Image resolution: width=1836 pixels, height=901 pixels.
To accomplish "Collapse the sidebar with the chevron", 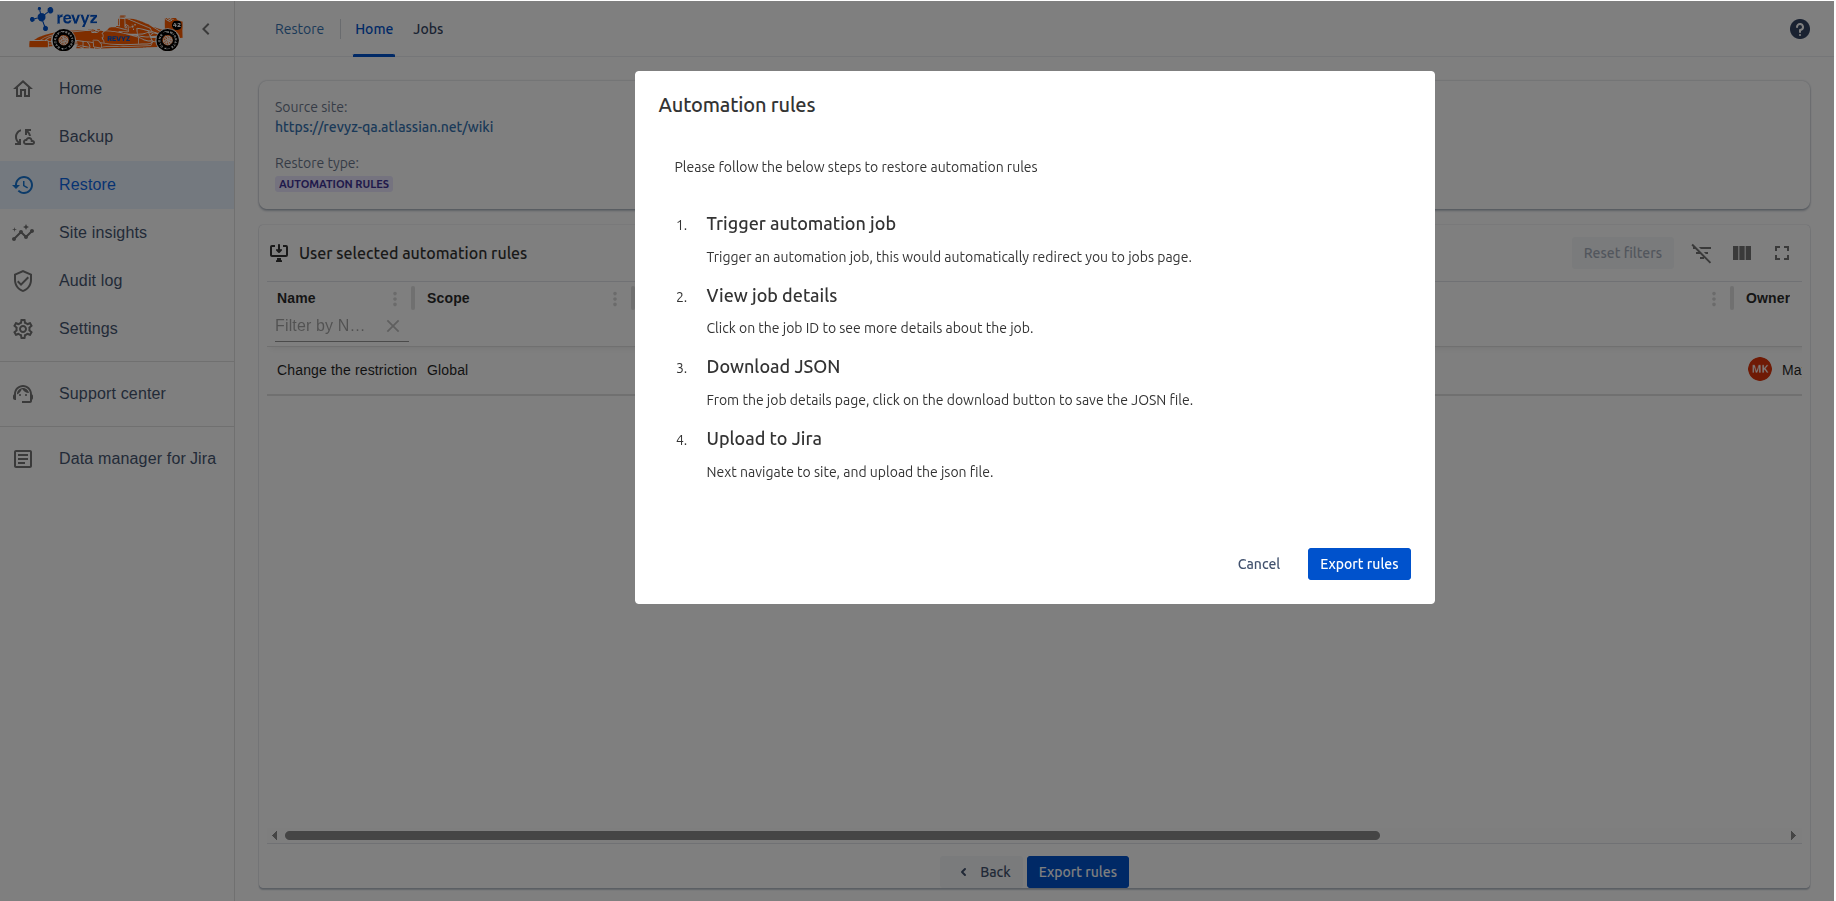I will point(206,29).
